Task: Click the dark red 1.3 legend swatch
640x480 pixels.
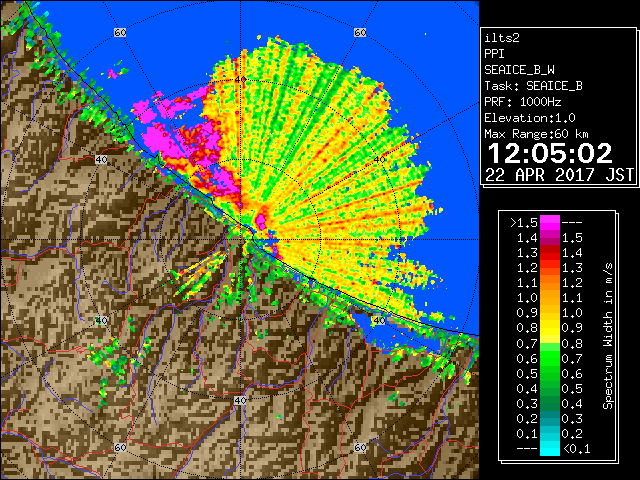Action: (x=549, y=253)
